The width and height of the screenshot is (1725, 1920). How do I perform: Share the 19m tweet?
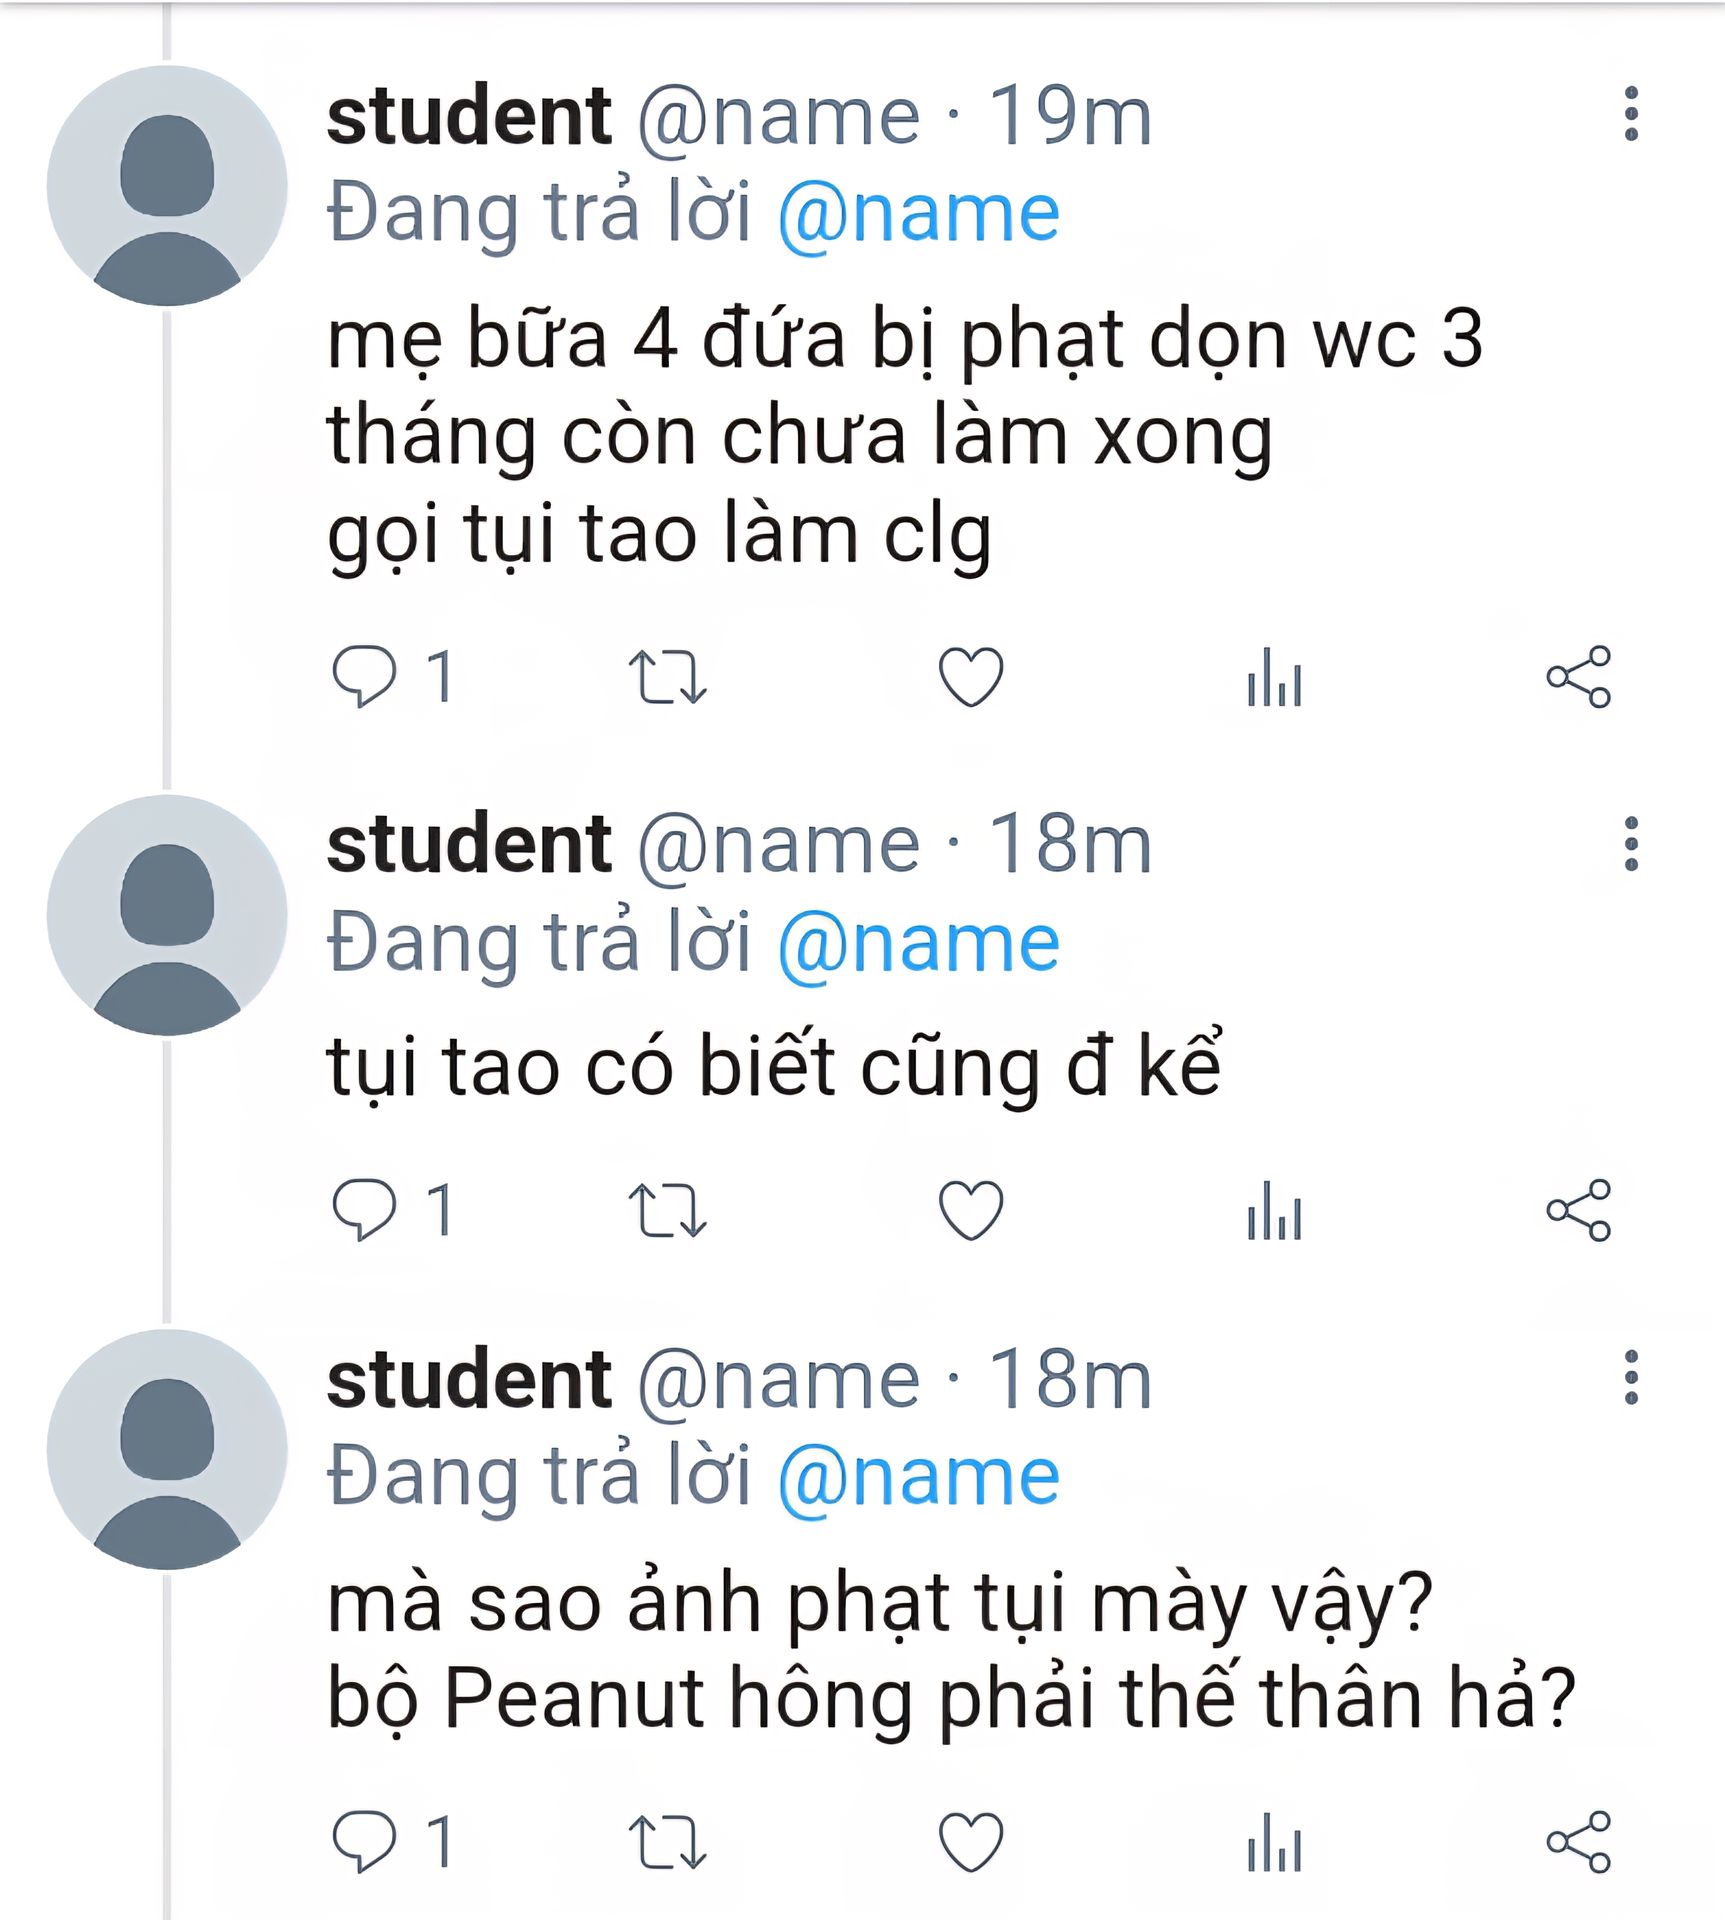(x=1578, y=677)
